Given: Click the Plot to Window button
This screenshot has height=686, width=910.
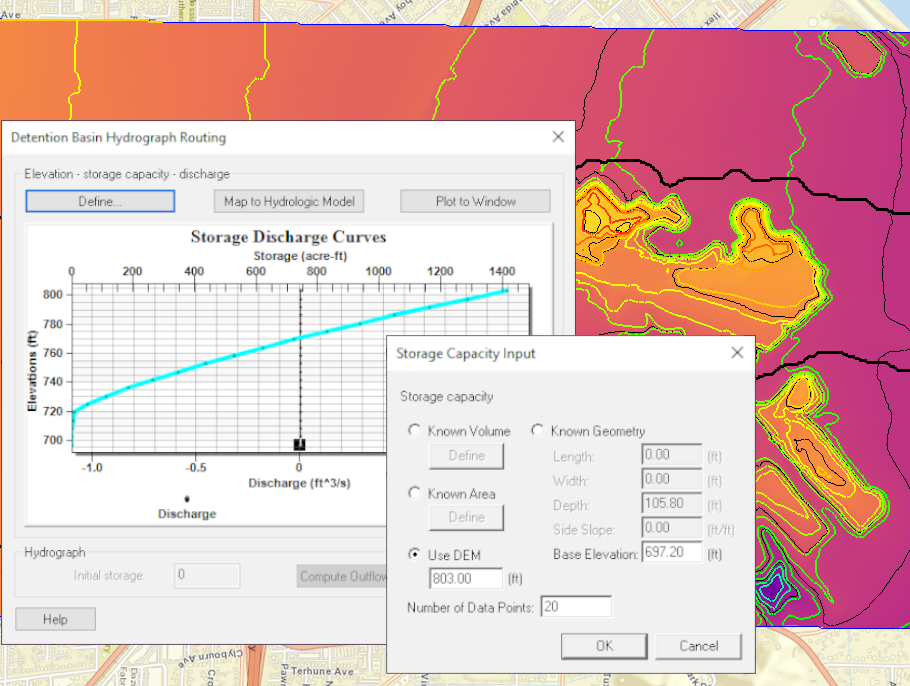Looking at the screenshot, I should pyautogui.click(x=475, y=201).
